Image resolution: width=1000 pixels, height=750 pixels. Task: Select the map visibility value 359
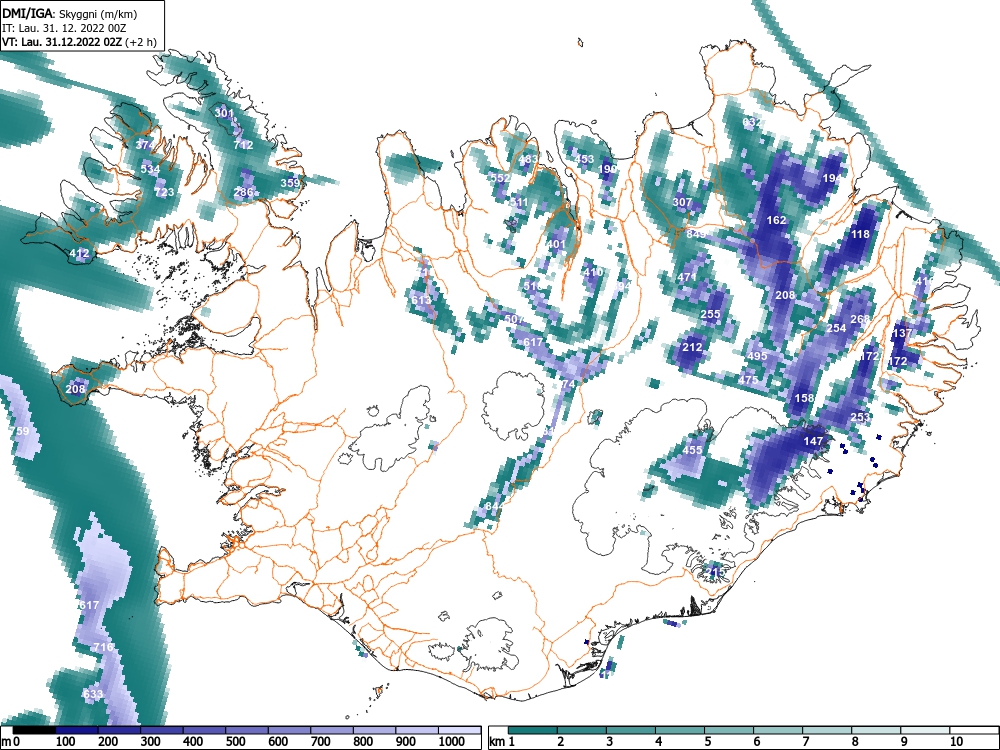[290, 183]
